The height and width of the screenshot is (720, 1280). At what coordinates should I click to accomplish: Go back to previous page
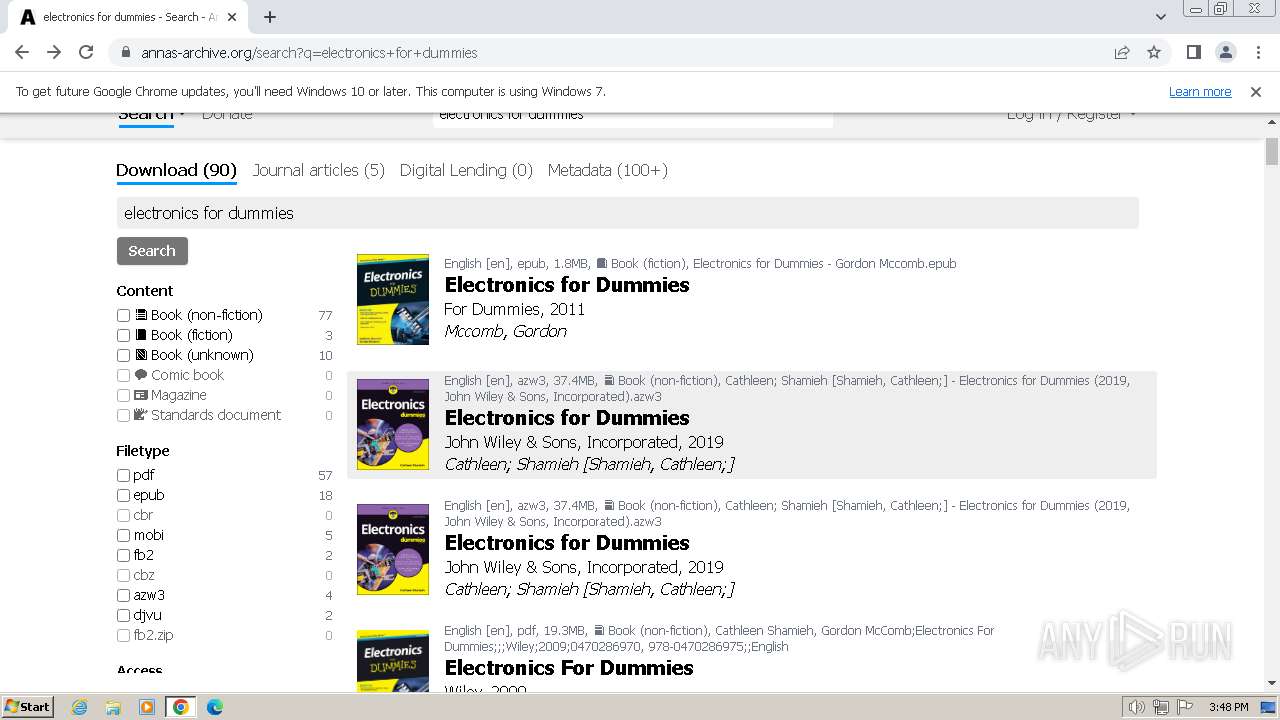(22, 52)
